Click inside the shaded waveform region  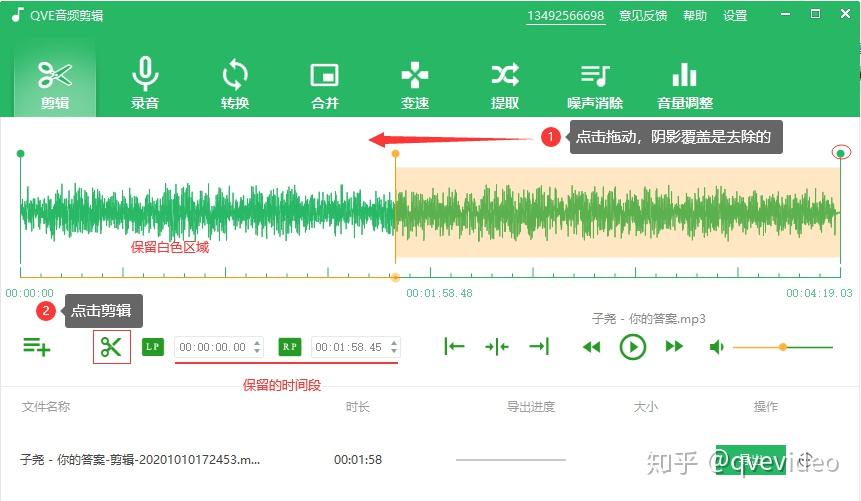point(618,213)
